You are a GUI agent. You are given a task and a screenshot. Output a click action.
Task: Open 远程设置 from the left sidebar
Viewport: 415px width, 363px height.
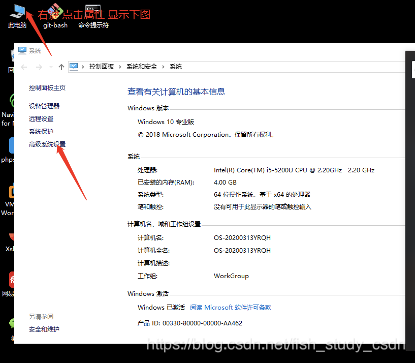pos(41,119)
